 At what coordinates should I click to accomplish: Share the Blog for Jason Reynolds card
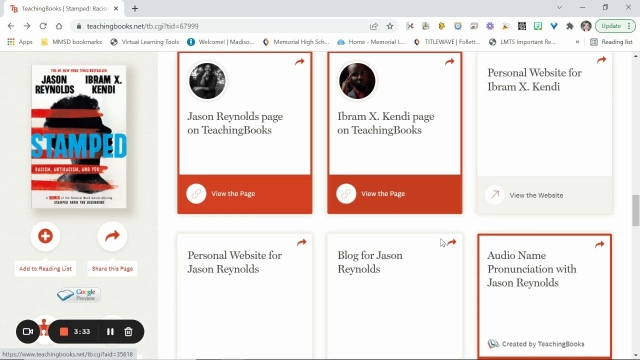point(451,242)
